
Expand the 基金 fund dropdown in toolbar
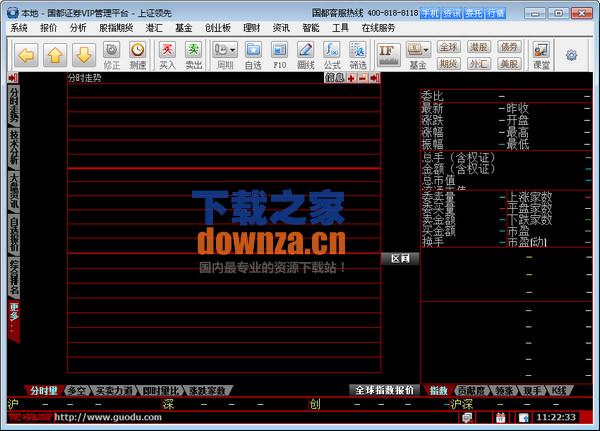(418, 54)
